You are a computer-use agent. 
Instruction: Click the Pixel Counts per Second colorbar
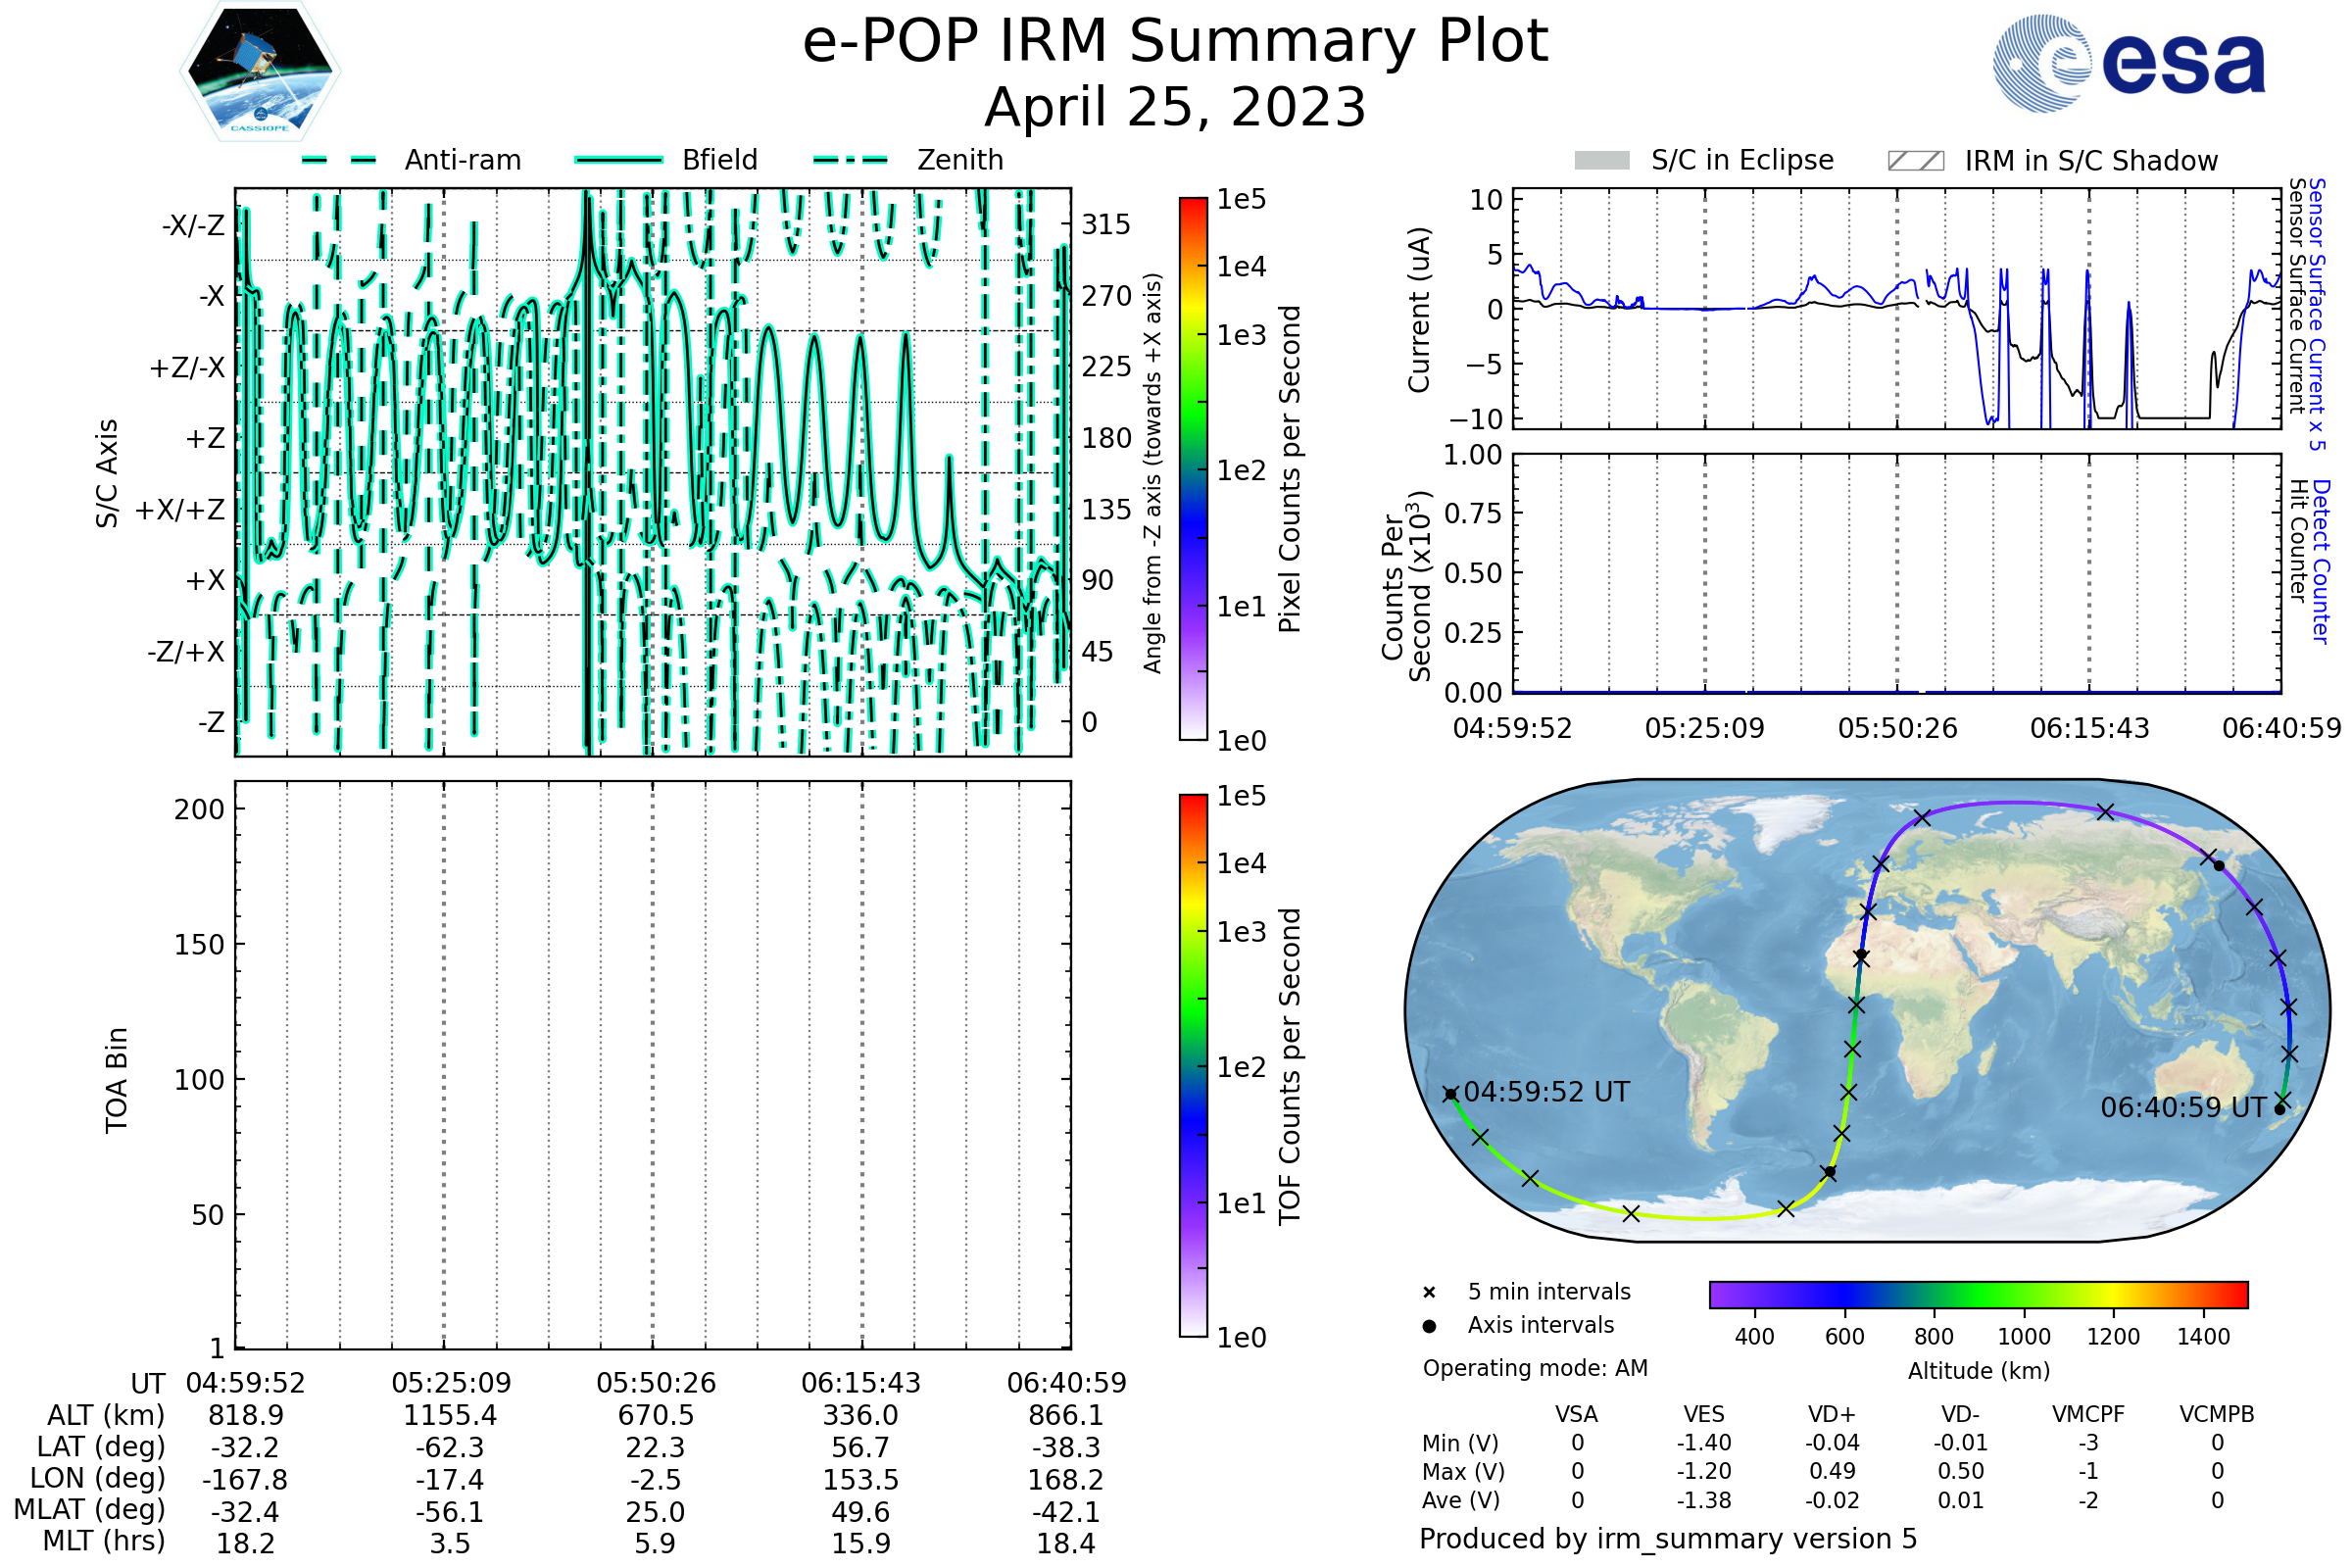[x=1193, y=468]
